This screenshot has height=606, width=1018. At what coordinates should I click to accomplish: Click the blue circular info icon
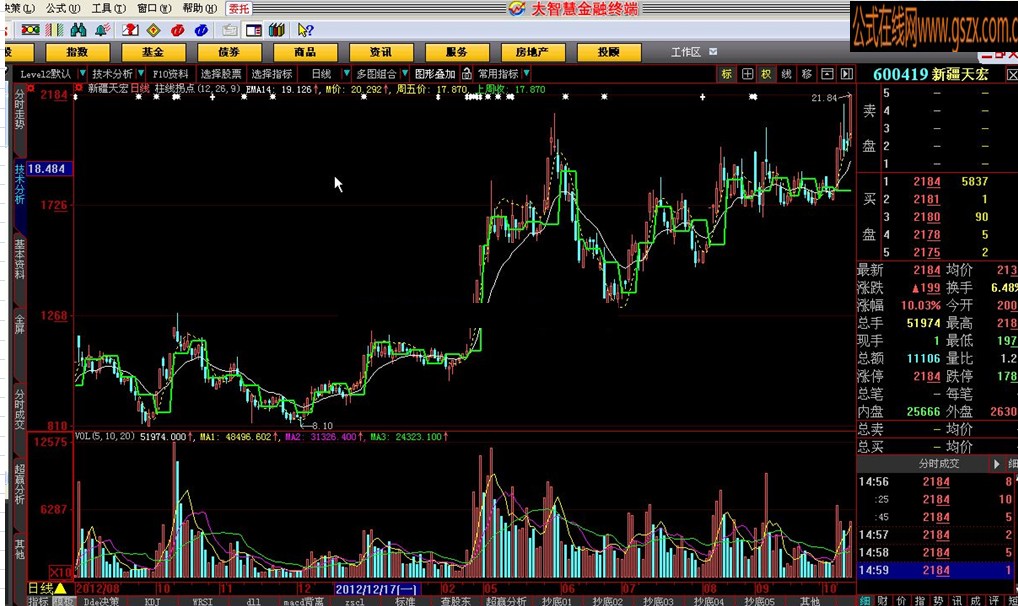pos(201,30)
